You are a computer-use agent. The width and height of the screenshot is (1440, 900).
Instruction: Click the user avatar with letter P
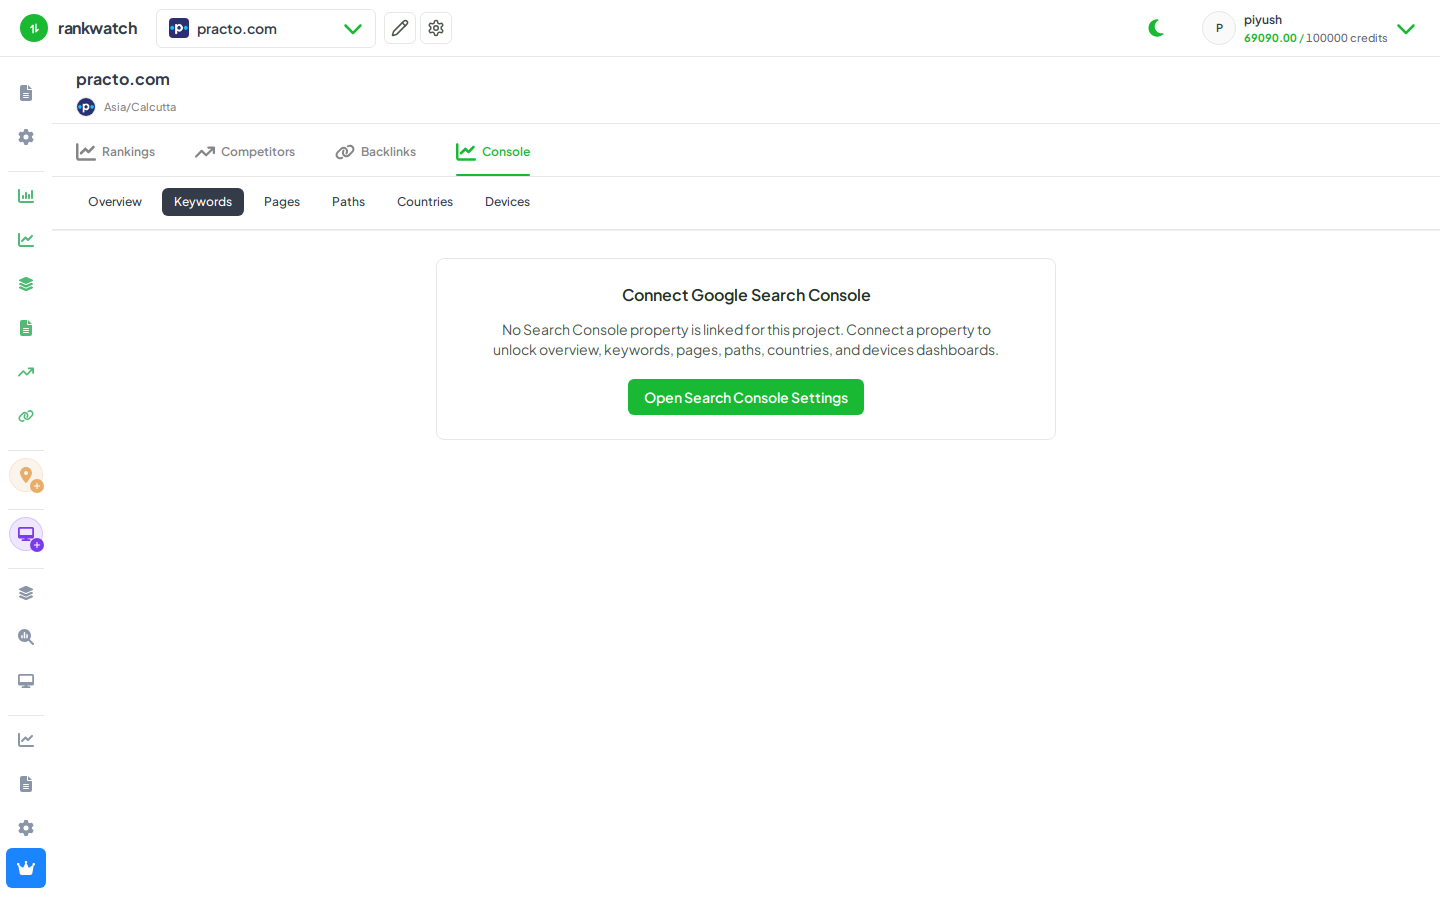pos(1219,28)
